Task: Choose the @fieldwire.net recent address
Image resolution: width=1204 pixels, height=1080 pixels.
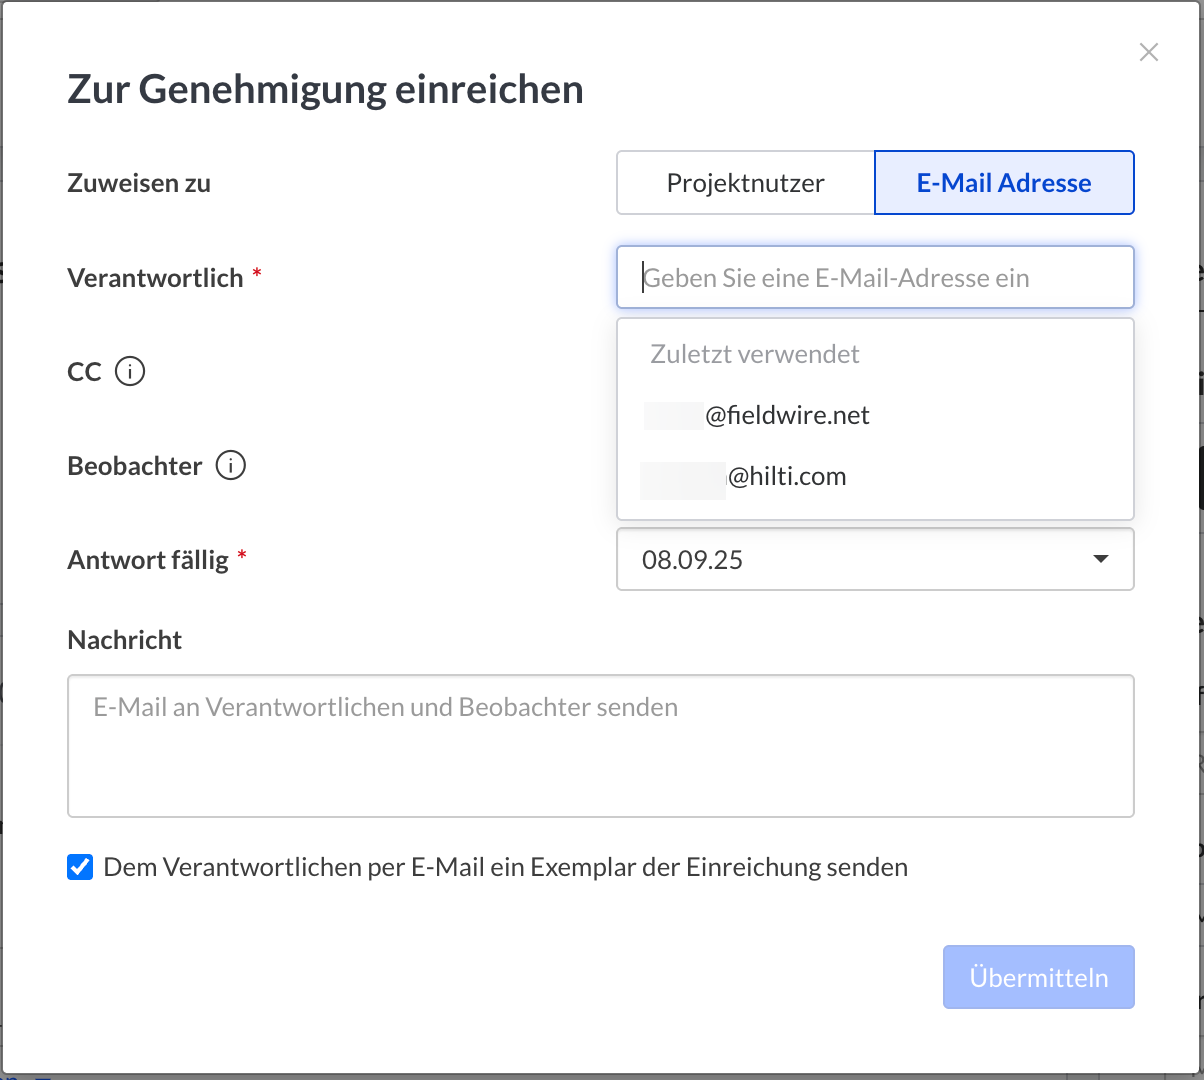Action: tap(760, 416)
